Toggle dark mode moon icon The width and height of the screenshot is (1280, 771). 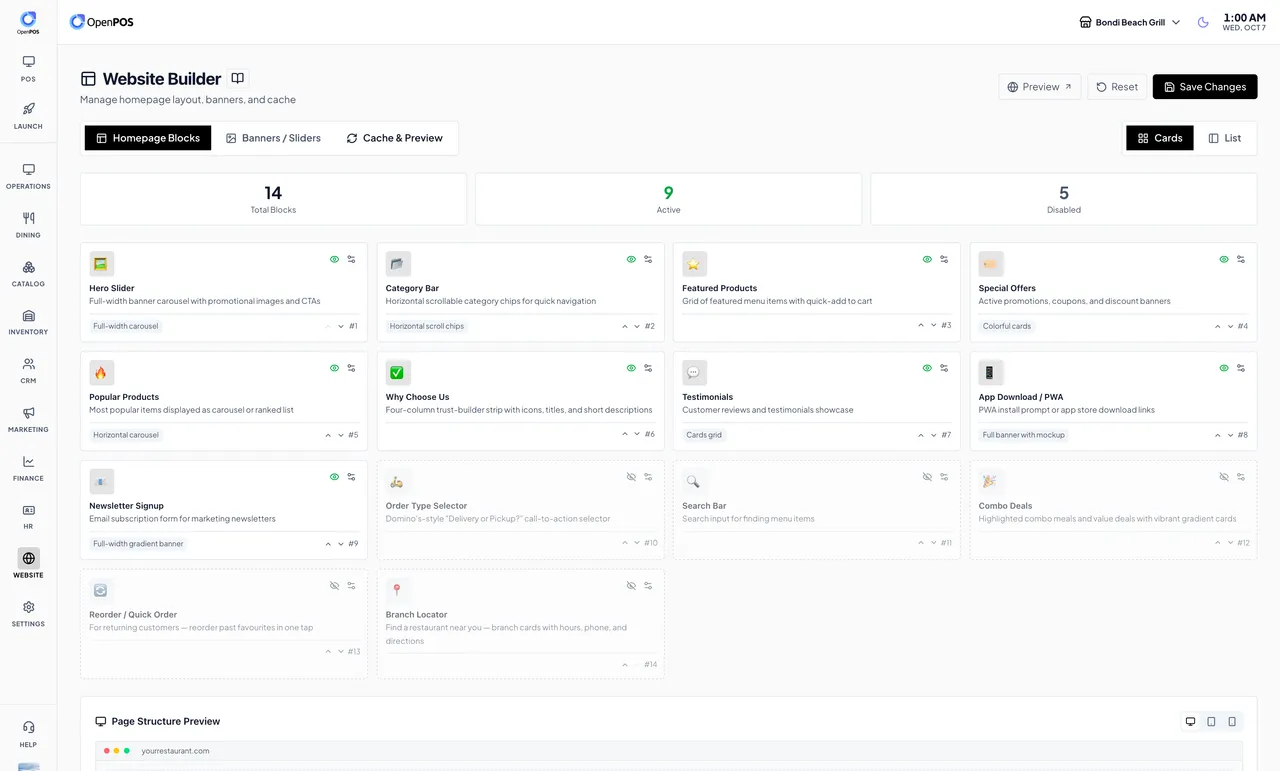[x=1203, y=22]
